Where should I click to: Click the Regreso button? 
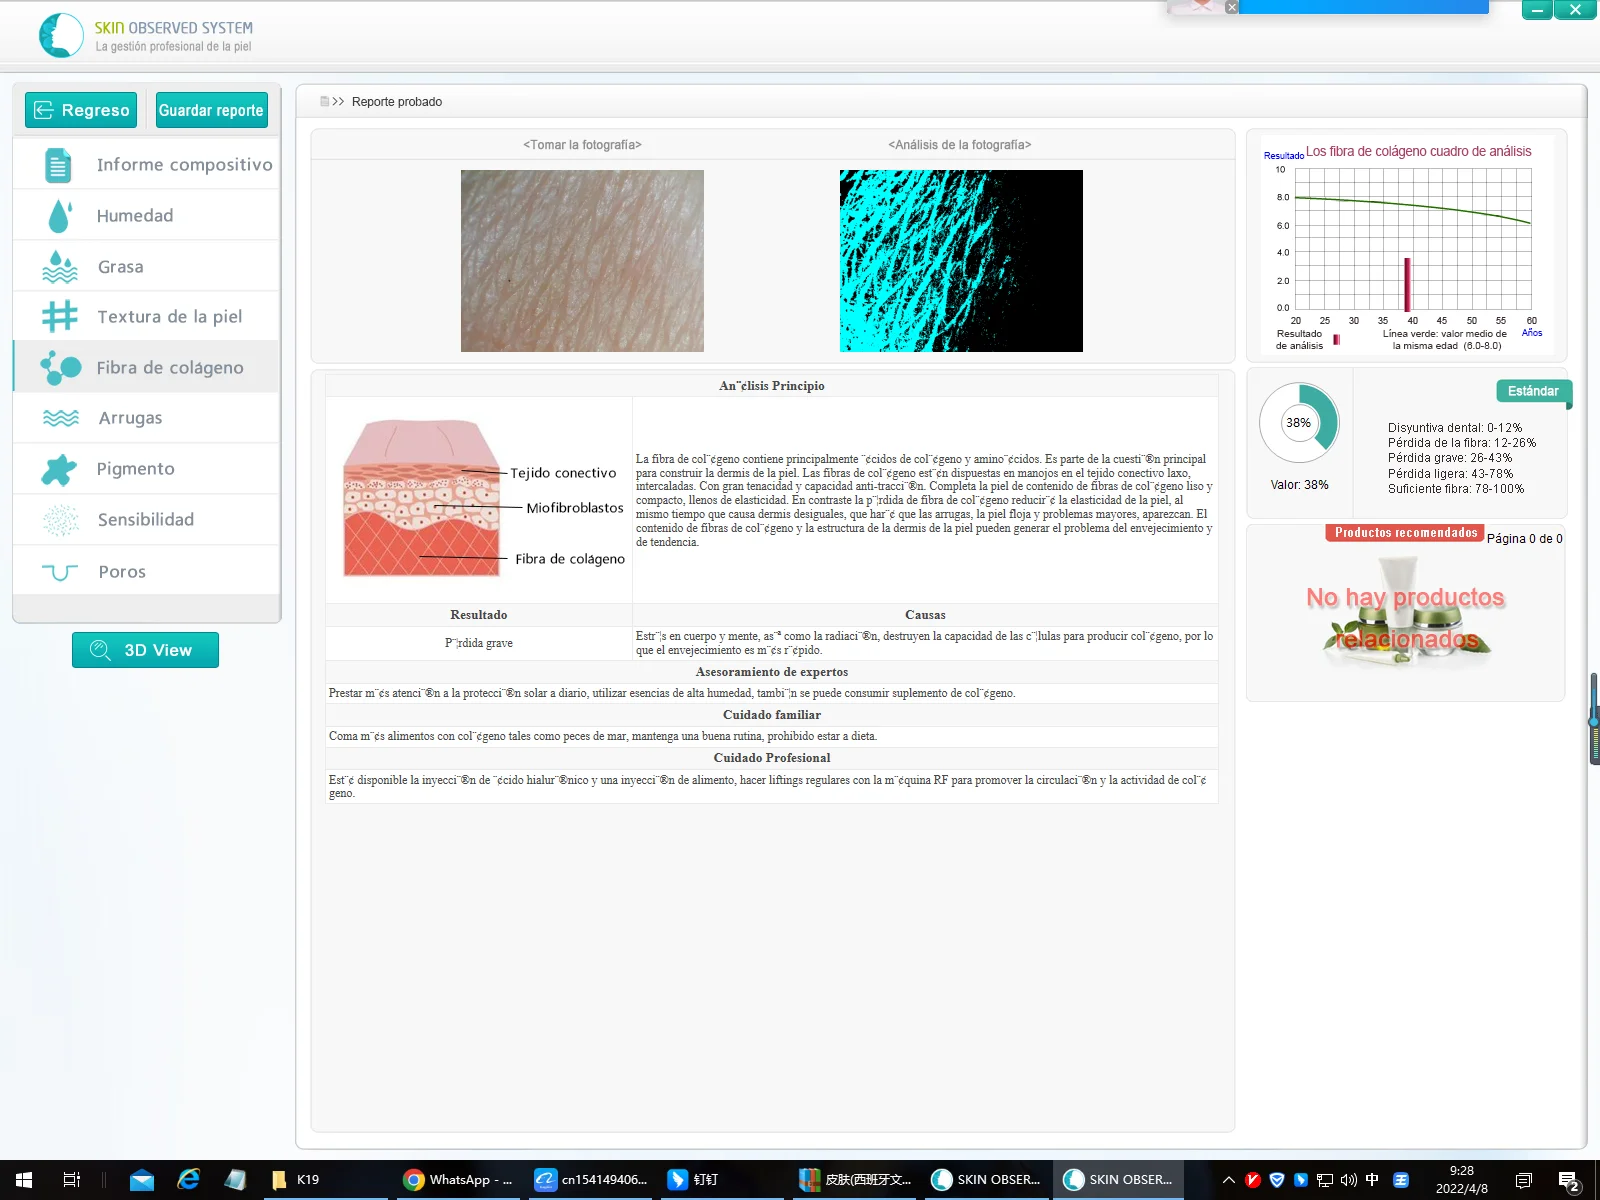point(79,109)
